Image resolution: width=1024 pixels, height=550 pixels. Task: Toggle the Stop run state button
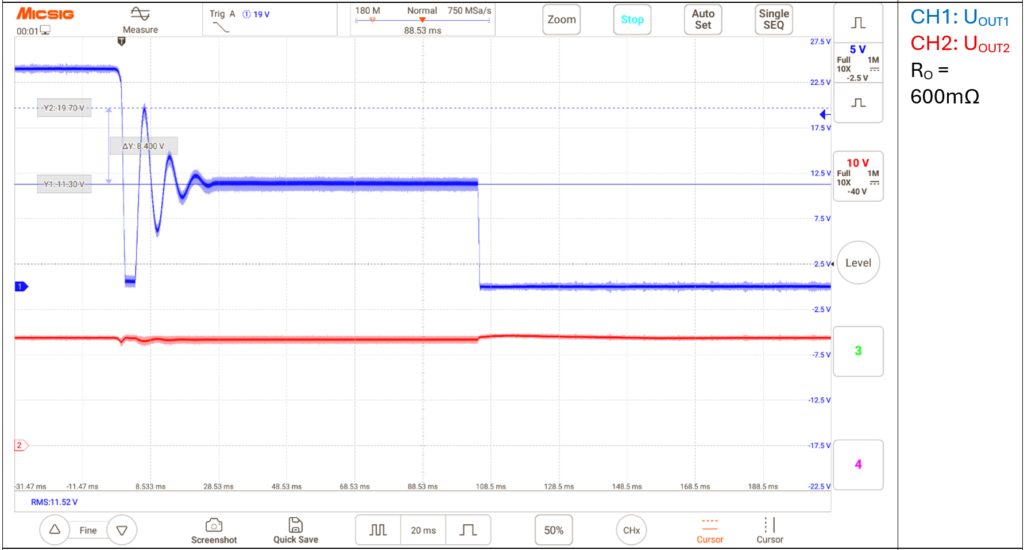point(632,20)
